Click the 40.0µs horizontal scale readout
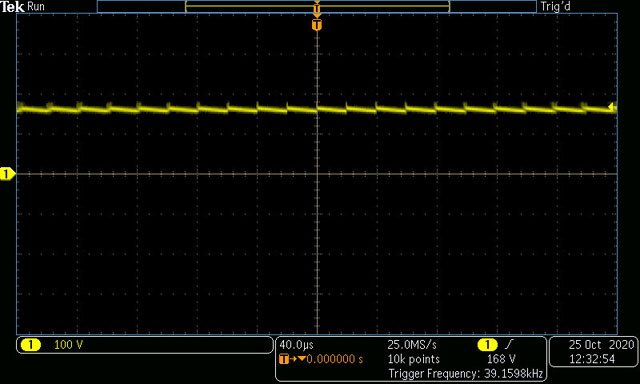 tap(296, 345)
